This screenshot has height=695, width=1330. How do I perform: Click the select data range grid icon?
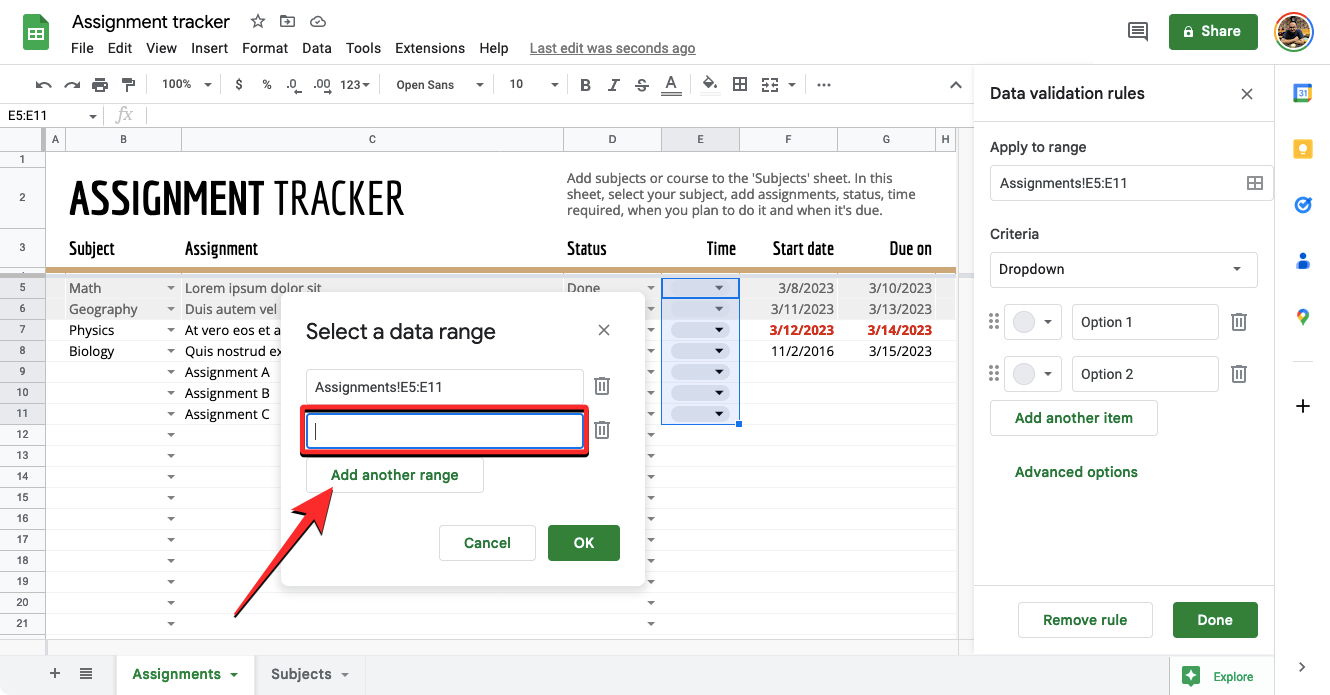tap(1254, 183)
